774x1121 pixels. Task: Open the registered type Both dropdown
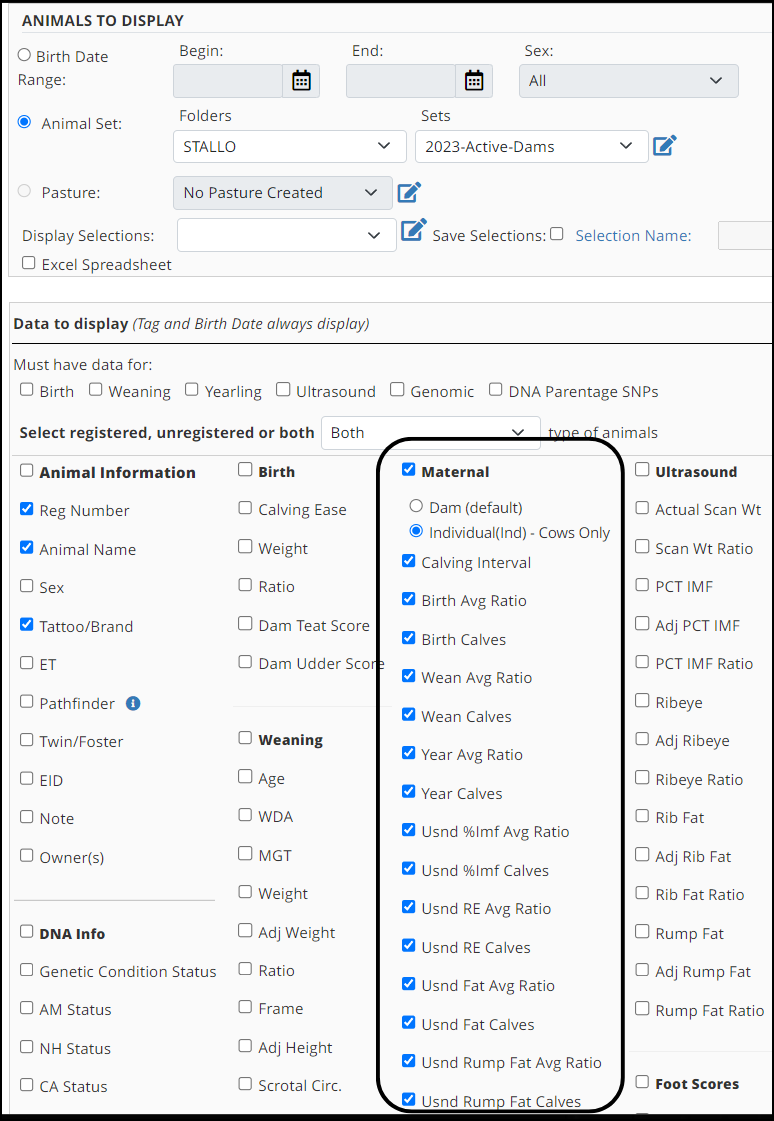click(431, 433)
